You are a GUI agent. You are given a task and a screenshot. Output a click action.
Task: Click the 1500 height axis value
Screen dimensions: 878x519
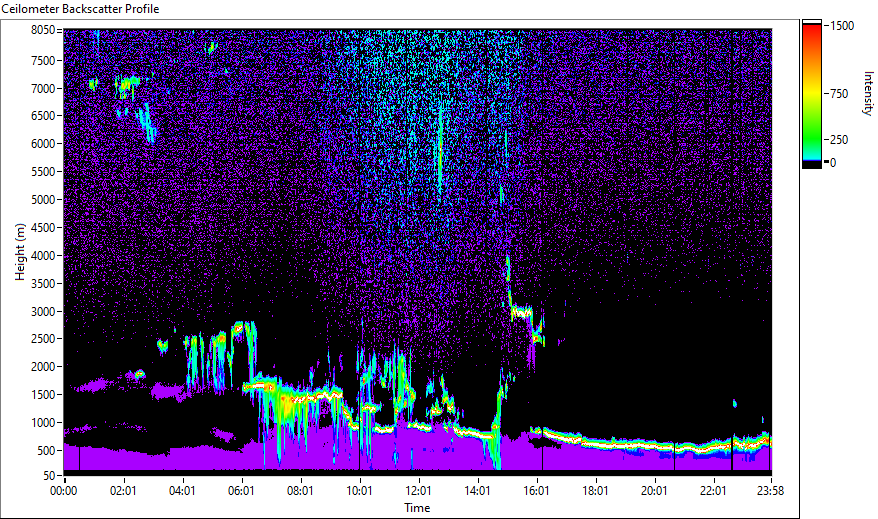(43, 395)
